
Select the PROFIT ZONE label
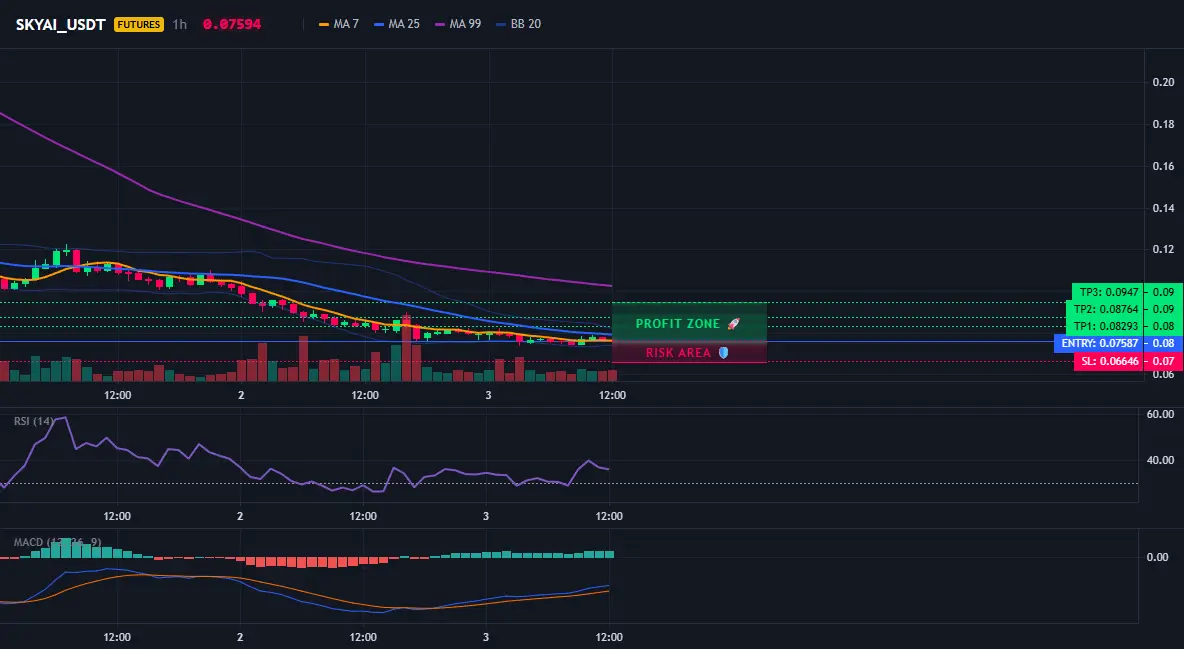pyautogui.click(x=678, y=323)
